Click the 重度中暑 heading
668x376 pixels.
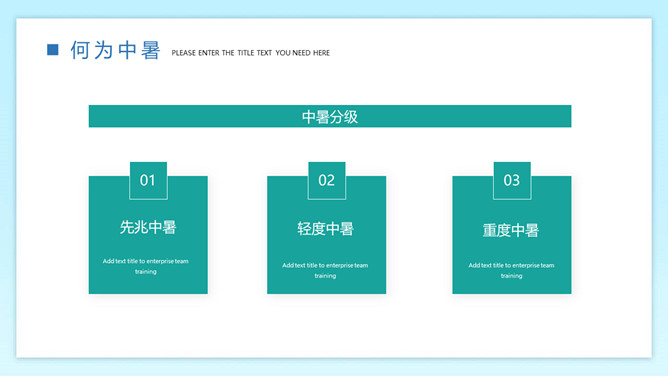[x=511, y=230]
